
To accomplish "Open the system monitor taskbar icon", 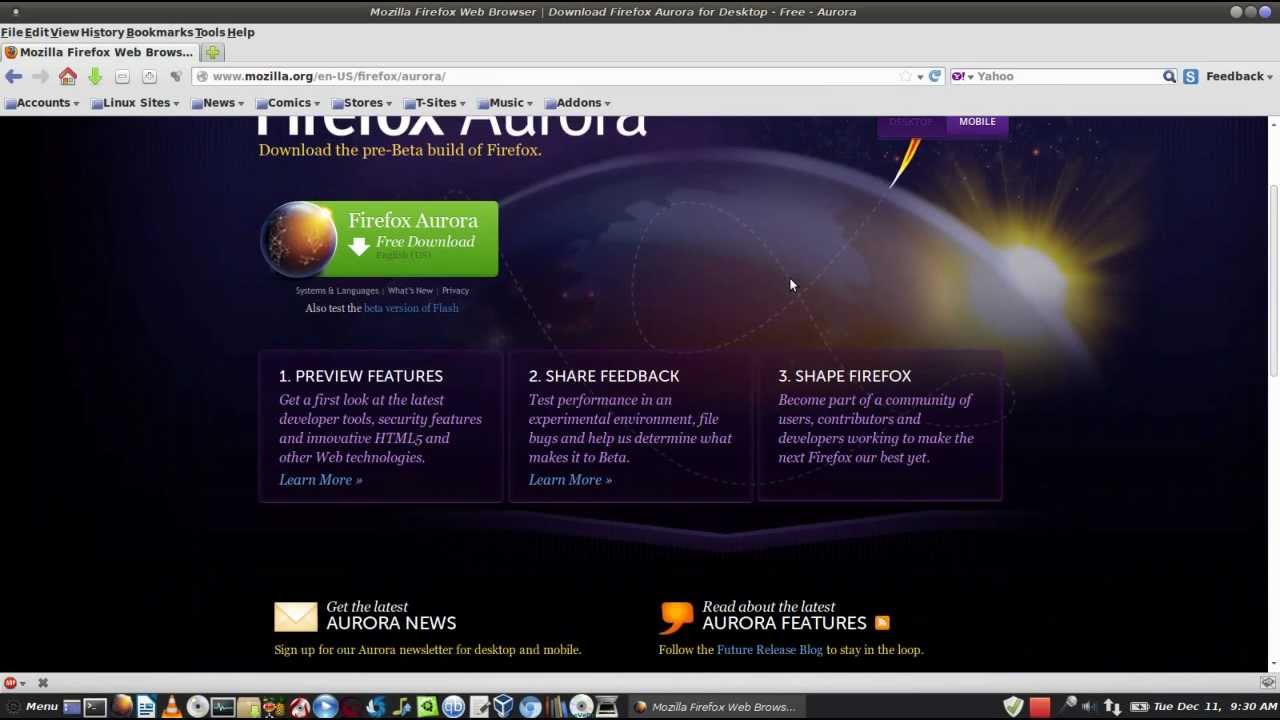I will 222,707.
